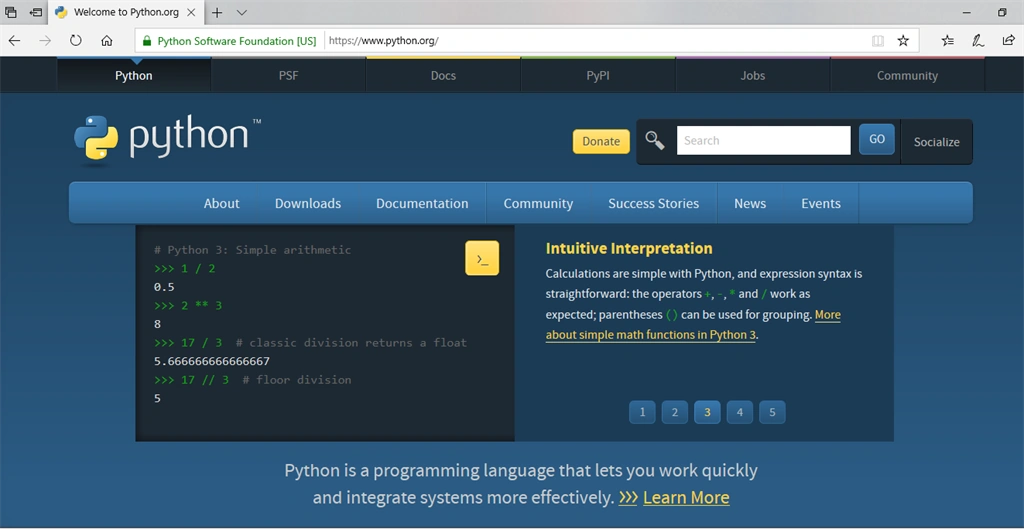Image resolution: width=1024 pixels, height=529 pixels.
Task: Launch the interactive shell icon button
Action: 482,258
